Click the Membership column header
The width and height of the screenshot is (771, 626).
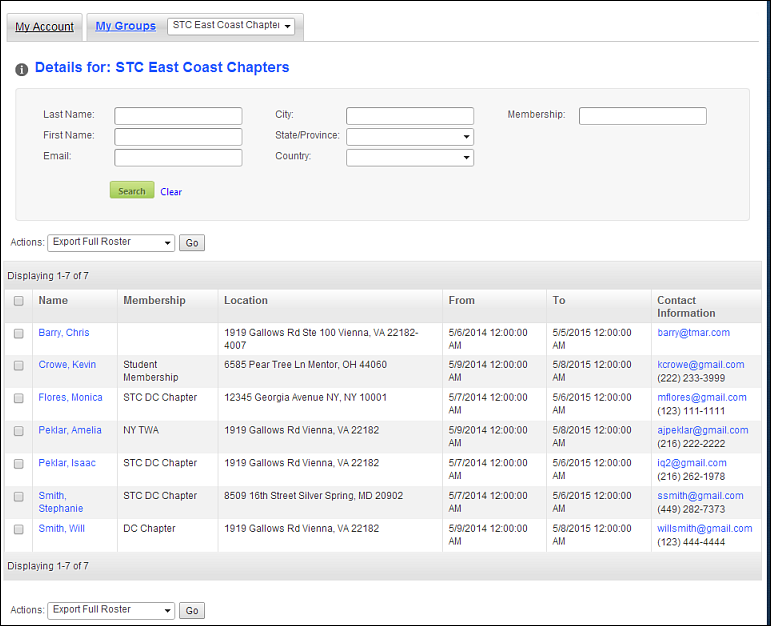pos(154,300)
